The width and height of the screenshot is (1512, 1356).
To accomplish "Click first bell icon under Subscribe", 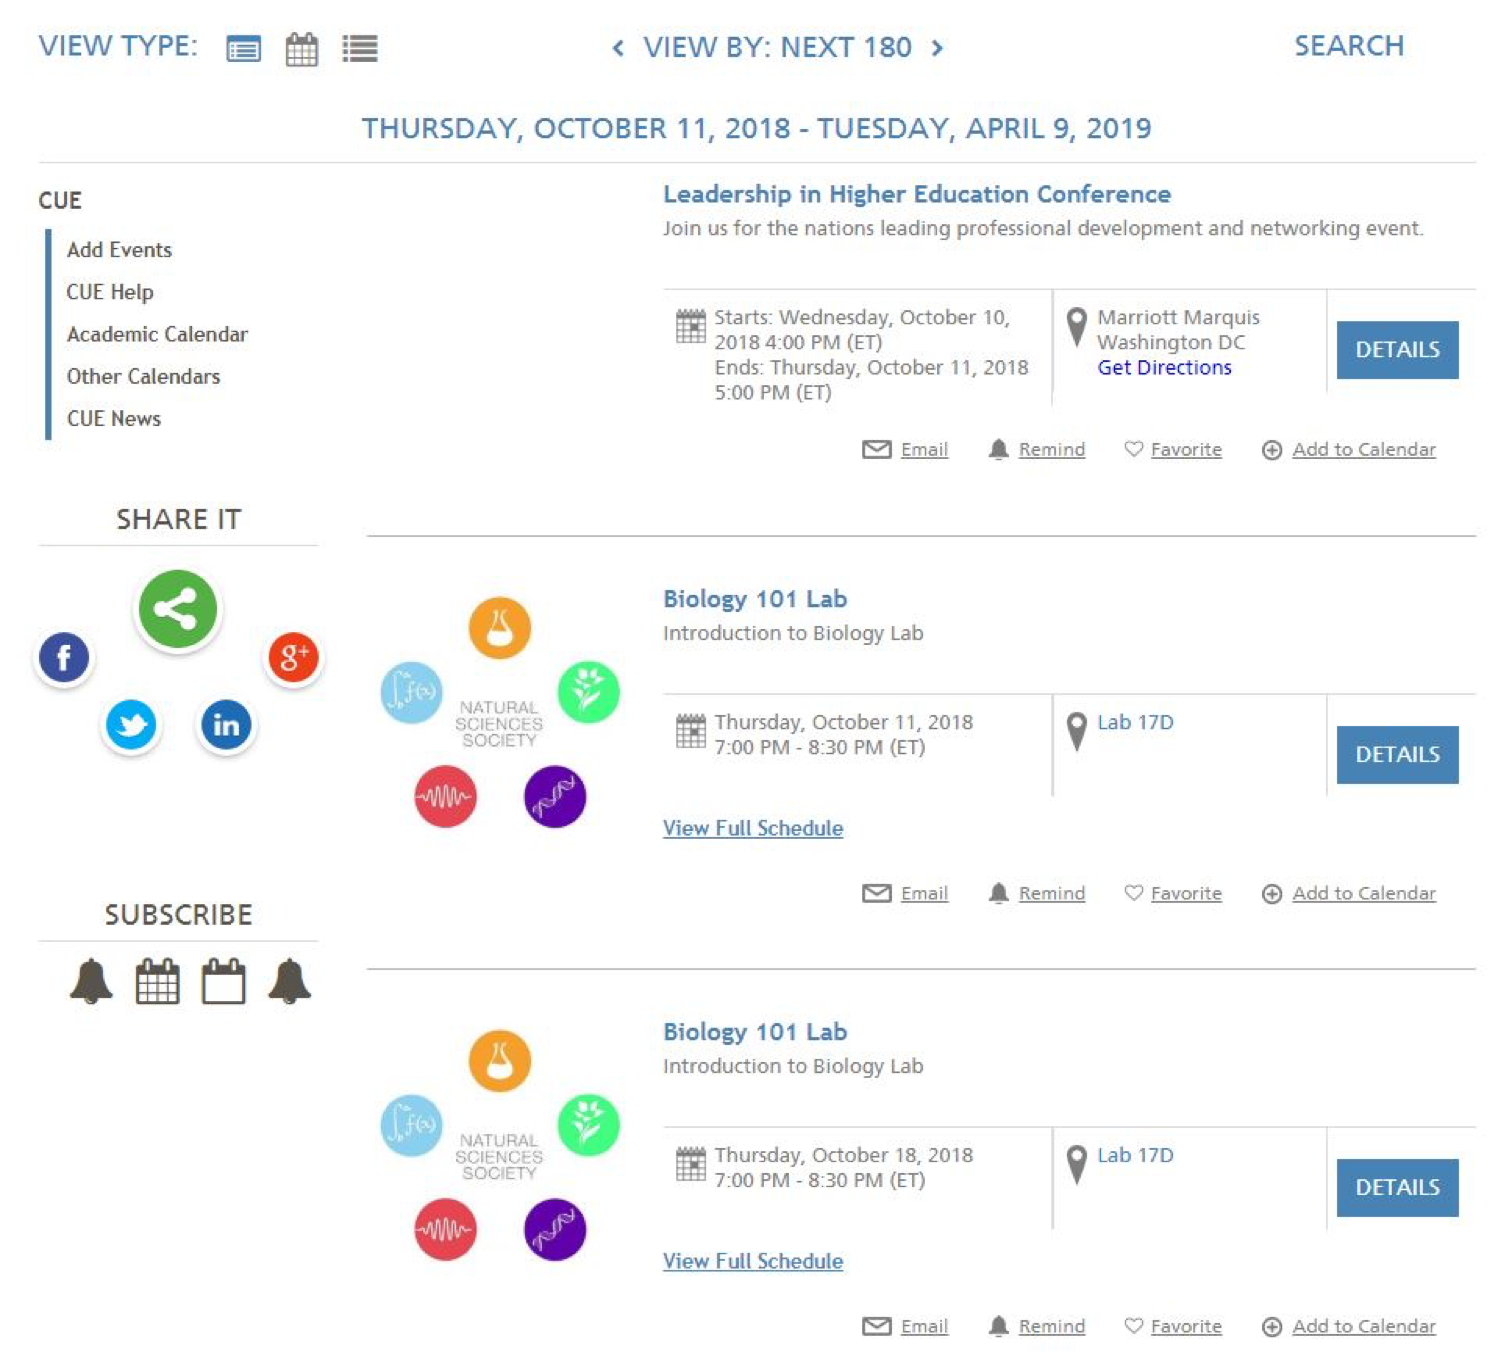I will [x=91, y=981].
